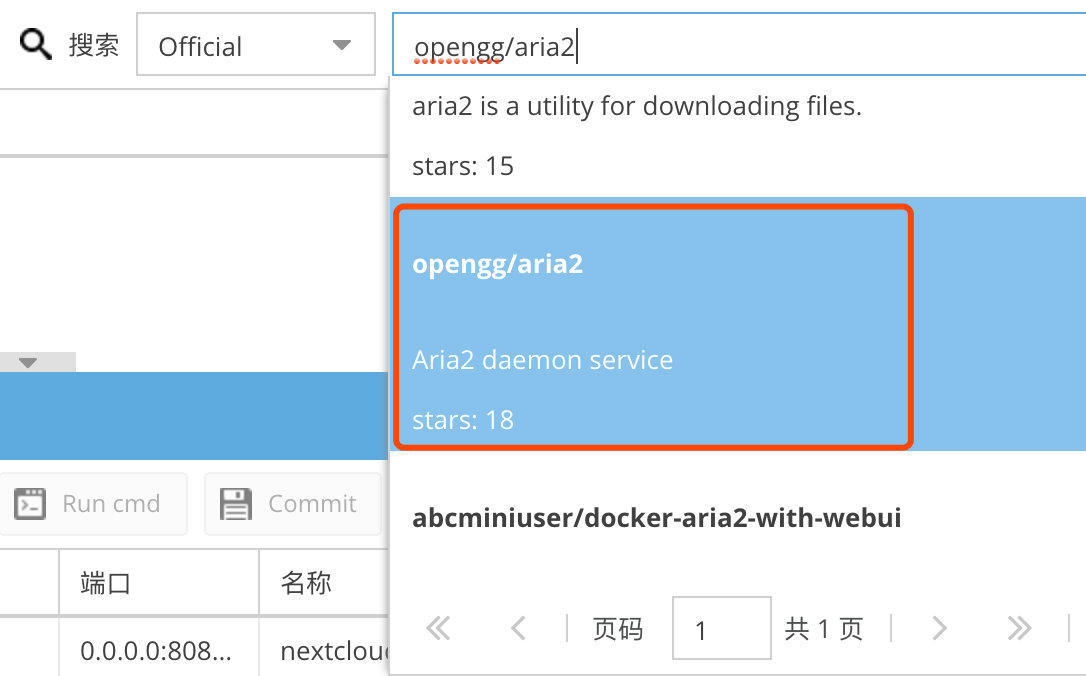Click the Run cmd button
1086x676 pixels.
tap(93, 504)
